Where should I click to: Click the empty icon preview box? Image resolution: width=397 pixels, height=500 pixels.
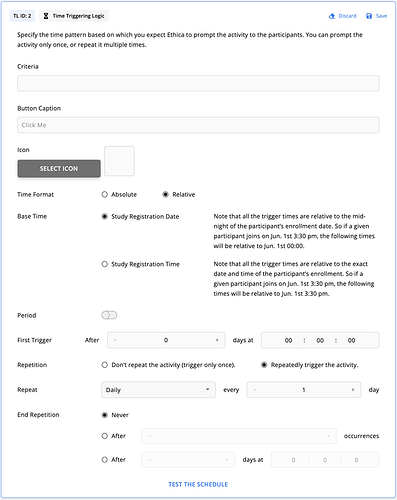pos(119,161)
